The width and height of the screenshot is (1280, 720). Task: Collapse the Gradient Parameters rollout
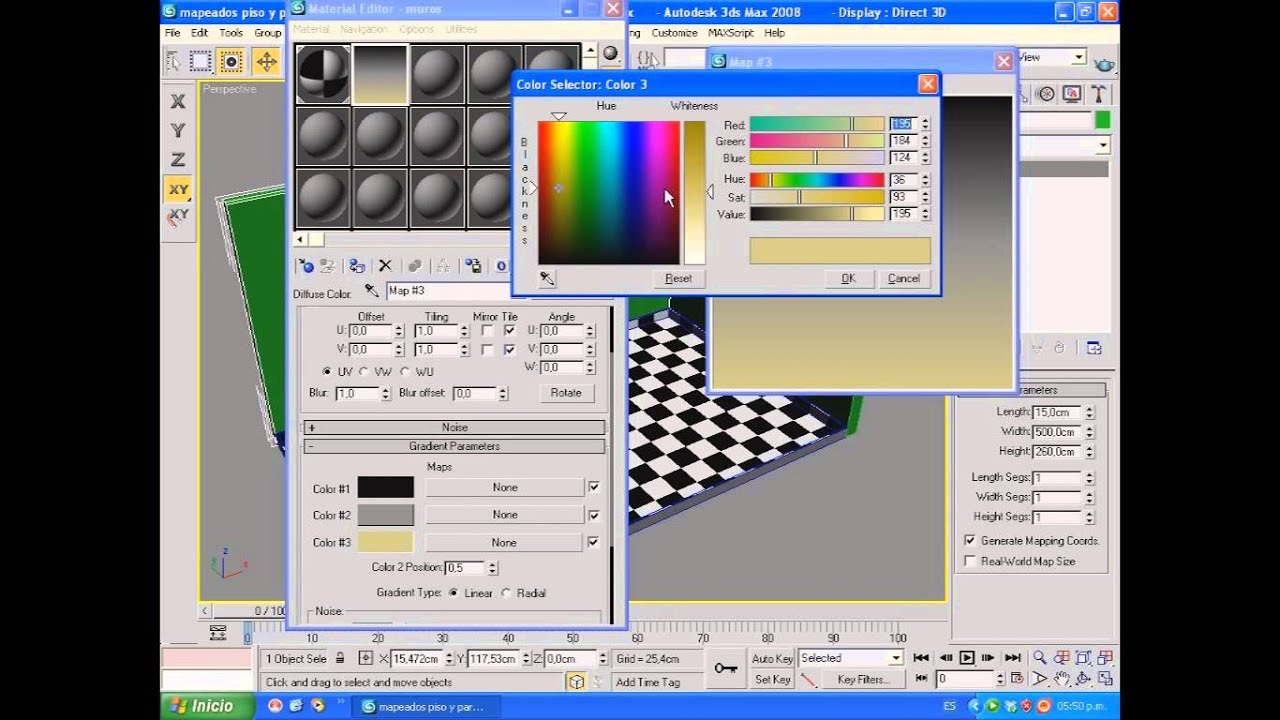point(454,446)
